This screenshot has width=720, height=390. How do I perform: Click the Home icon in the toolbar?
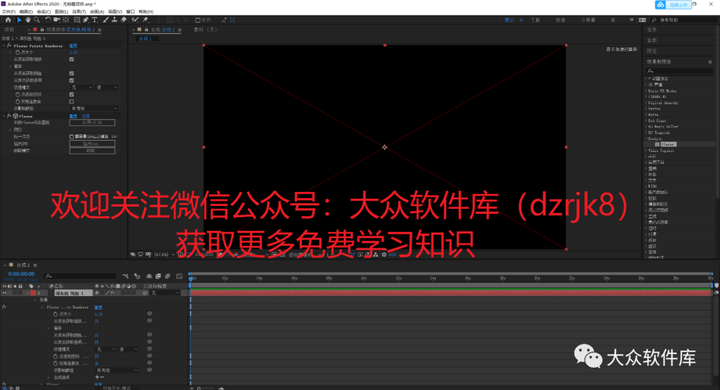click(x=8, y=20)
